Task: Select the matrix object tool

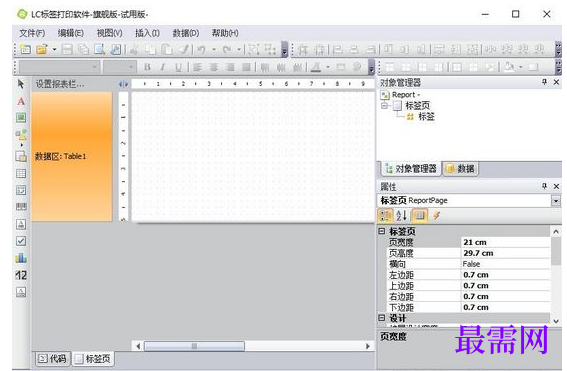Action: tap(21, 190)
